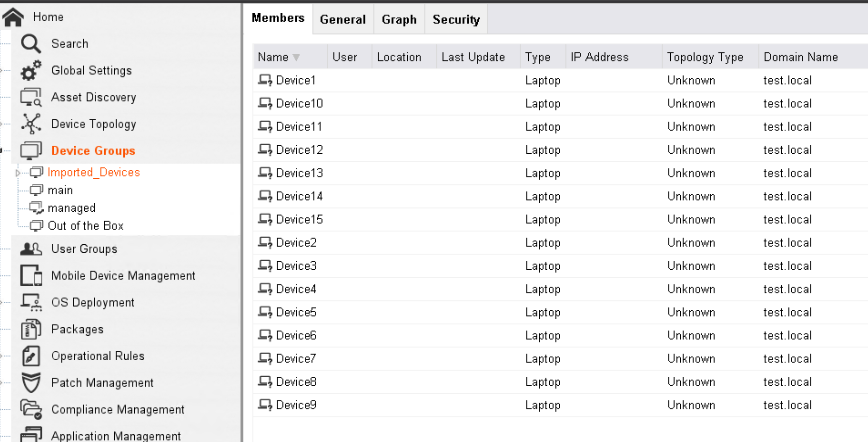This screenshot has height=442, width=868.
Task: Switch to the General tab
Action: pos(342,20)
